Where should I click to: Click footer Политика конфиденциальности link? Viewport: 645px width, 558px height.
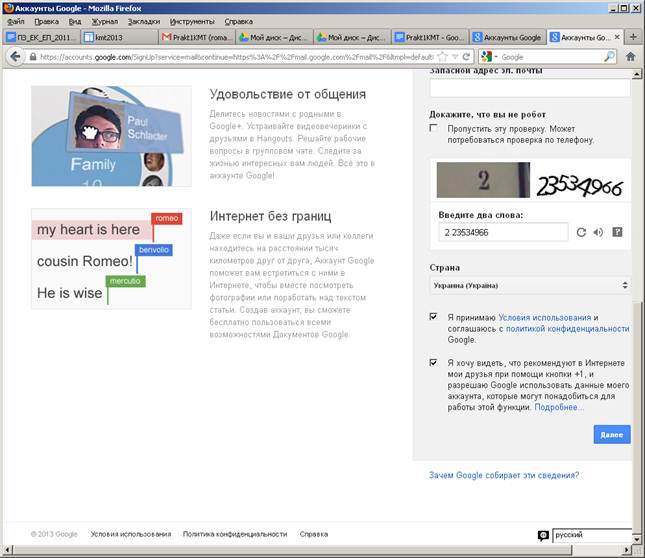coord(235,534)
